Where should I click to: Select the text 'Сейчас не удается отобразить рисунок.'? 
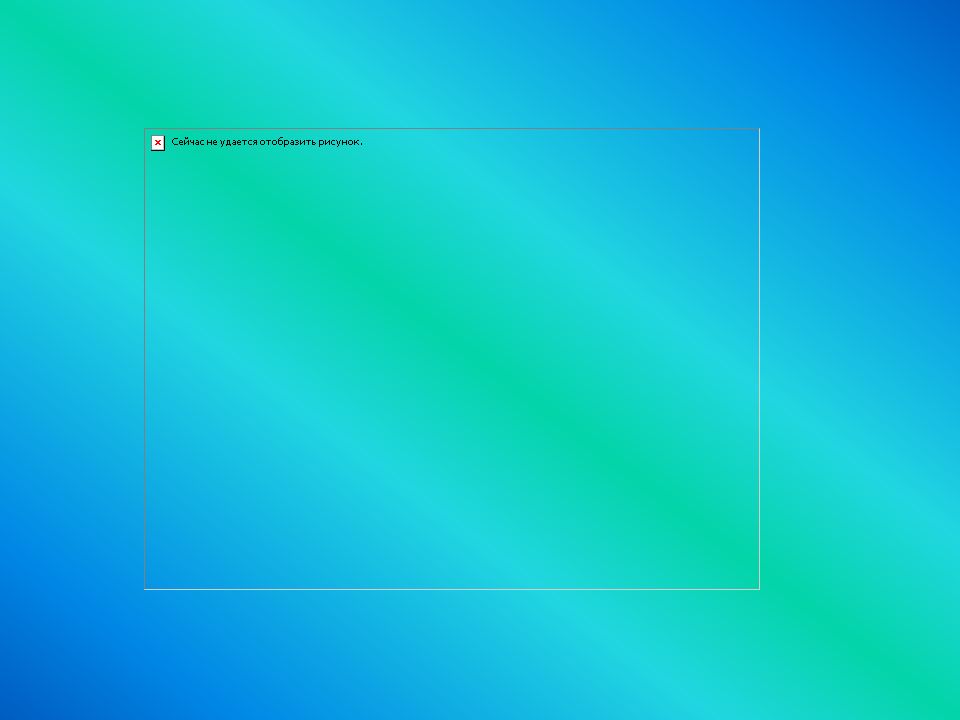coord(267,142)
